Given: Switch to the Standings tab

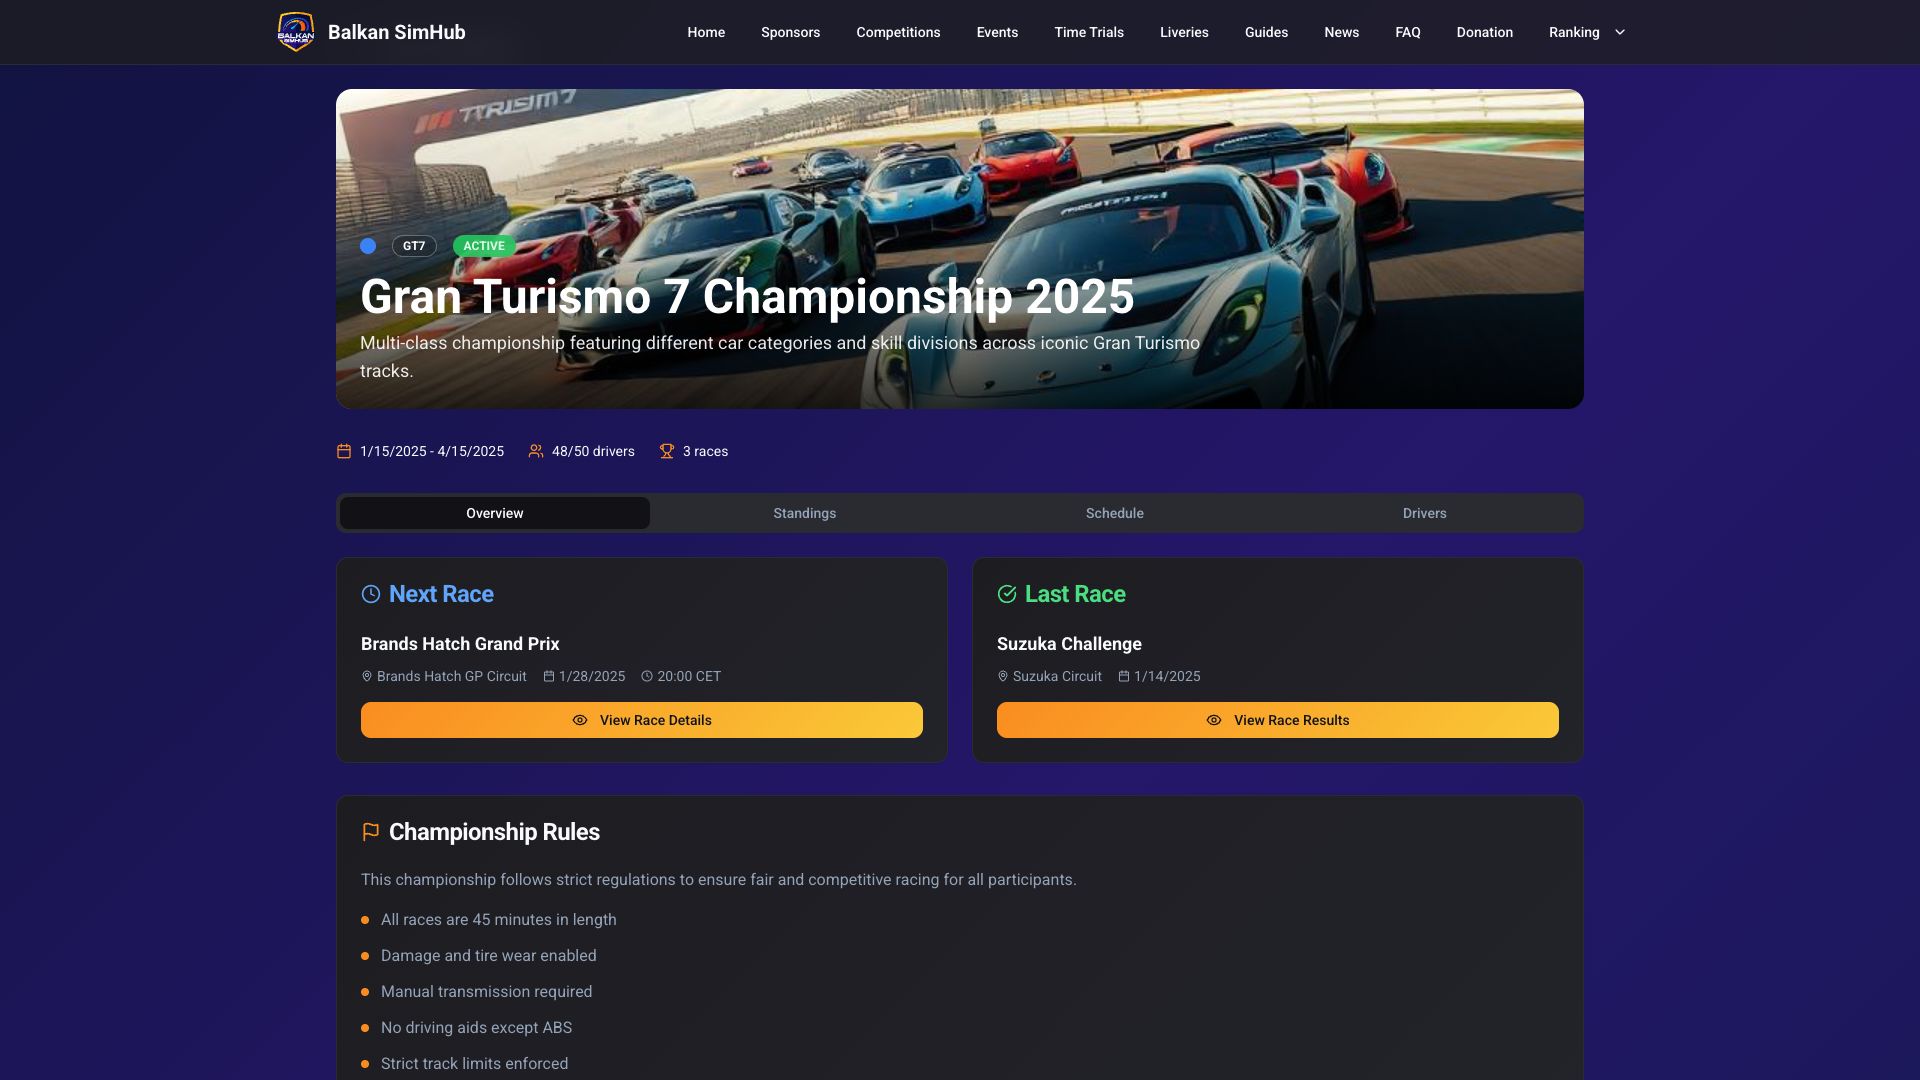Looking at the screenshot, I should [805, 513].
